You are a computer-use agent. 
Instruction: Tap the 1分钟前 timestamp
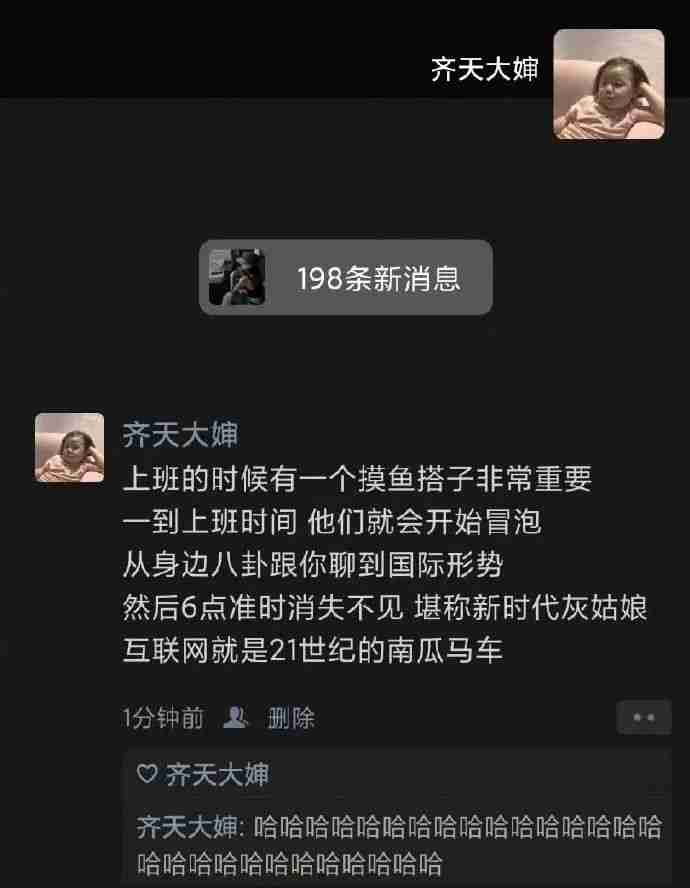[x=163, y=718]
